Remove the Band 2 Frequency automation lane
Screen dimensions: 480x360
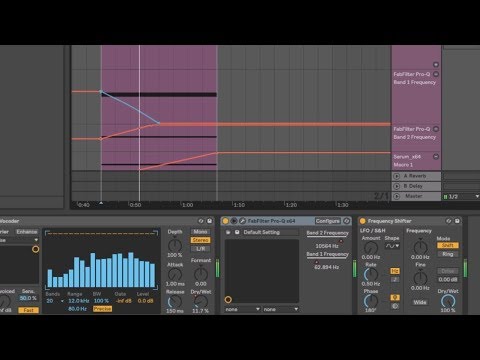click(x=436, y=129)
